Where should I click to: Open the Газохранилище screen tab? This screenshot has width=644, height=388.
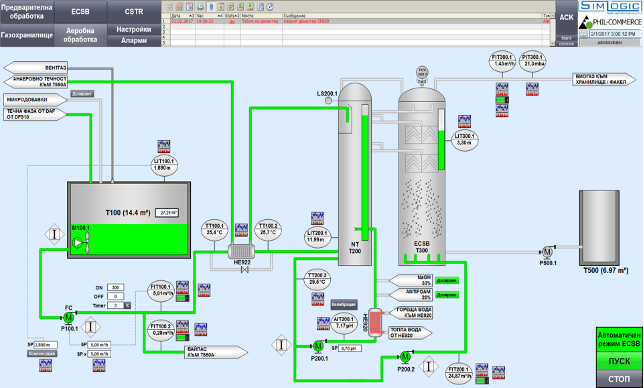click(27, 35)
